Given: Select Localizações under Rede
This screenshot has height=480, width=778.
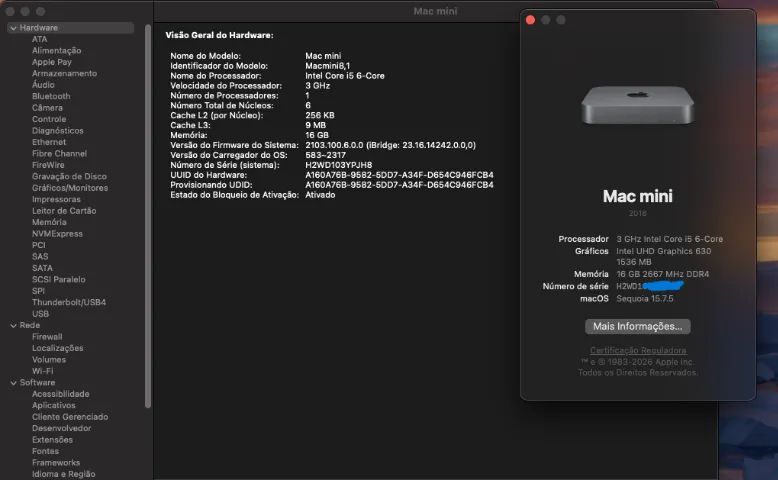Looking at the screenshot, I should click(58, 348).
